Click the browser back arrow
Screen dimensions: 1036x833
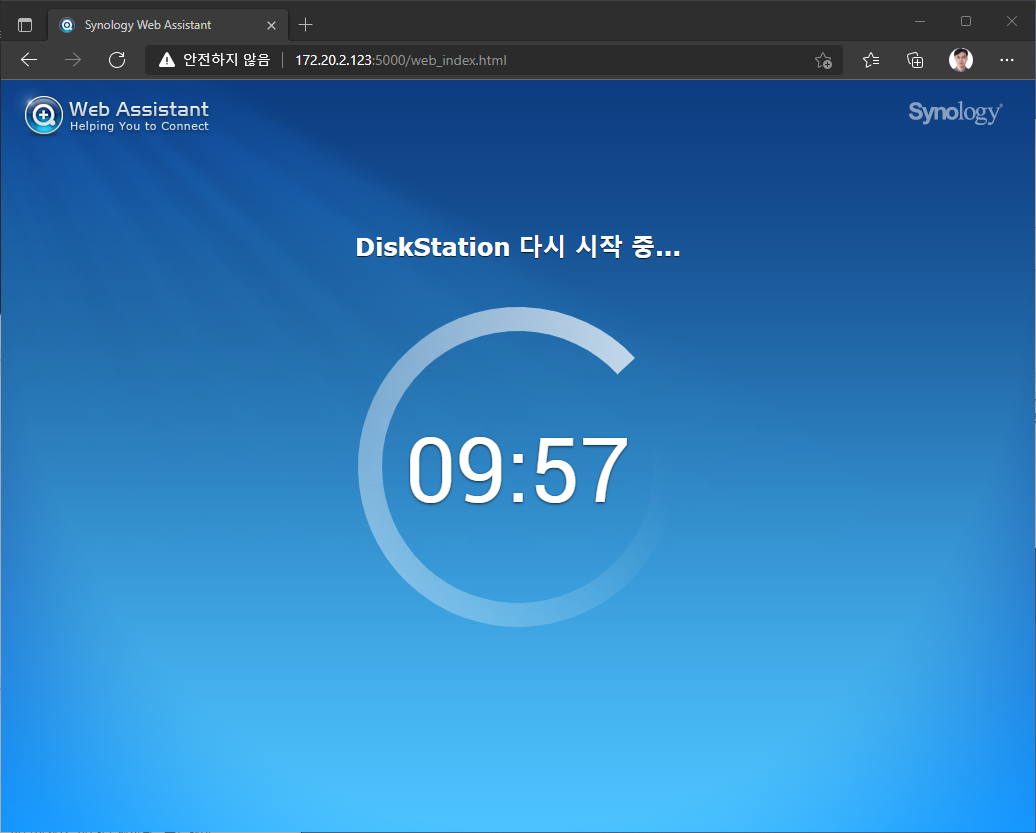click(29, 60)
